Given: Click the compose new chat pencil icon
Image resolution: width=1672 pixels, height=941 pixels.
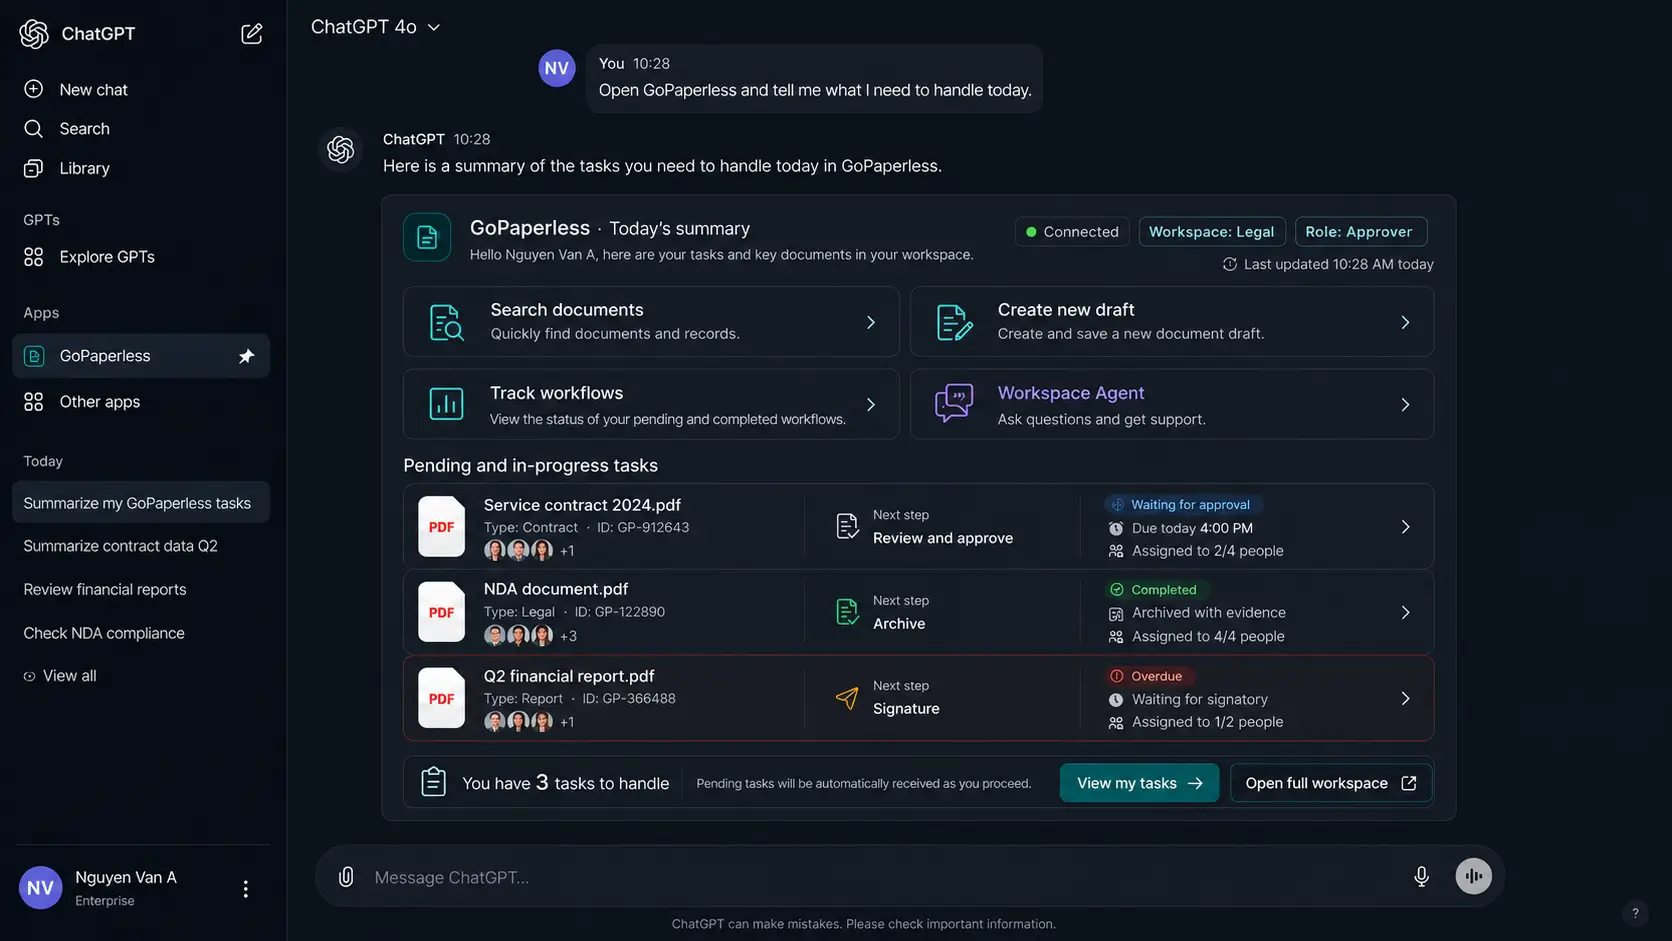Looking at the screenshot, I should tap(251, 34).
